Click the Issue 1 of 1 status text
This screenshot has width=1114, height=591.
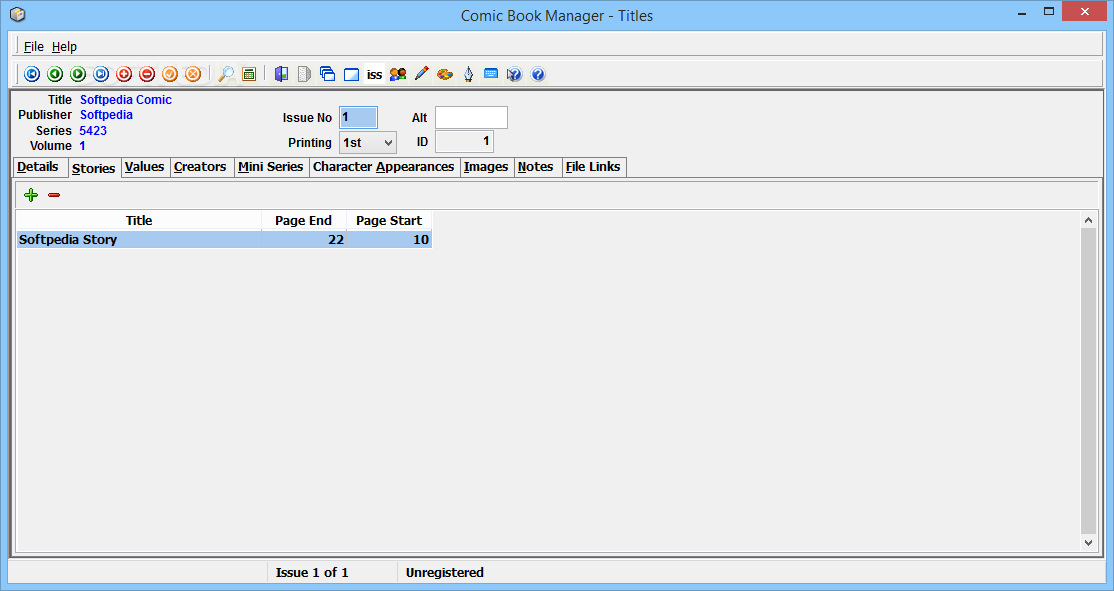click(x=312, y=573)
